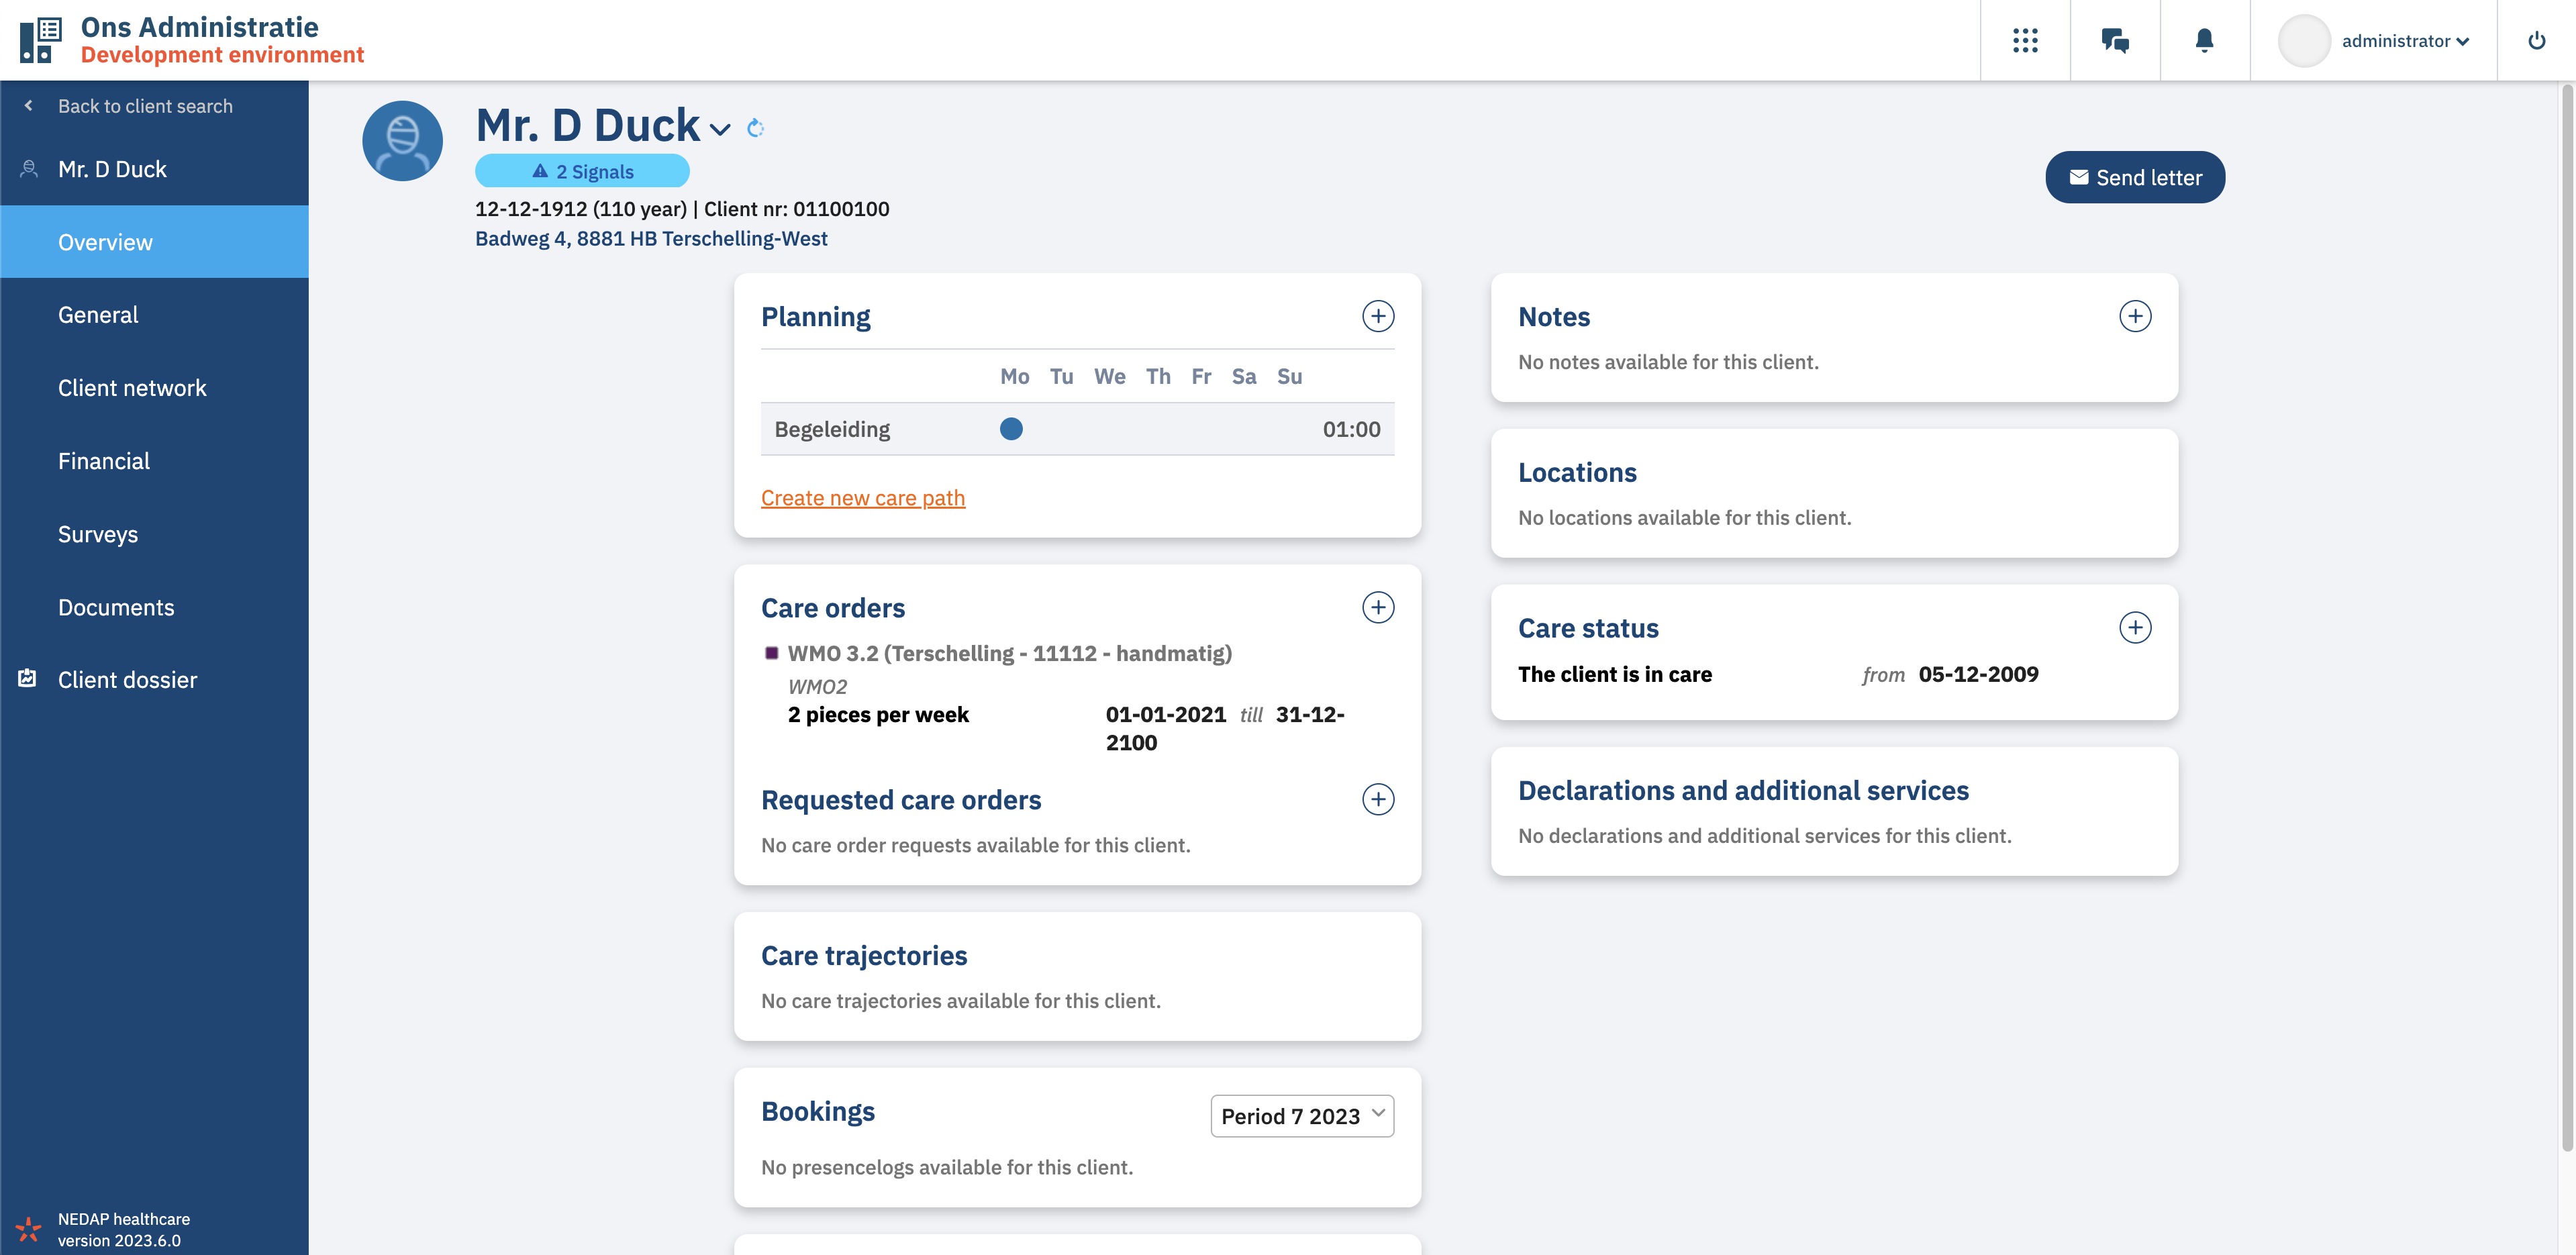This screenshot has width=2576, height=1255.
Task: Click the envelope icon on Send letter
Action: [2079, 177]
